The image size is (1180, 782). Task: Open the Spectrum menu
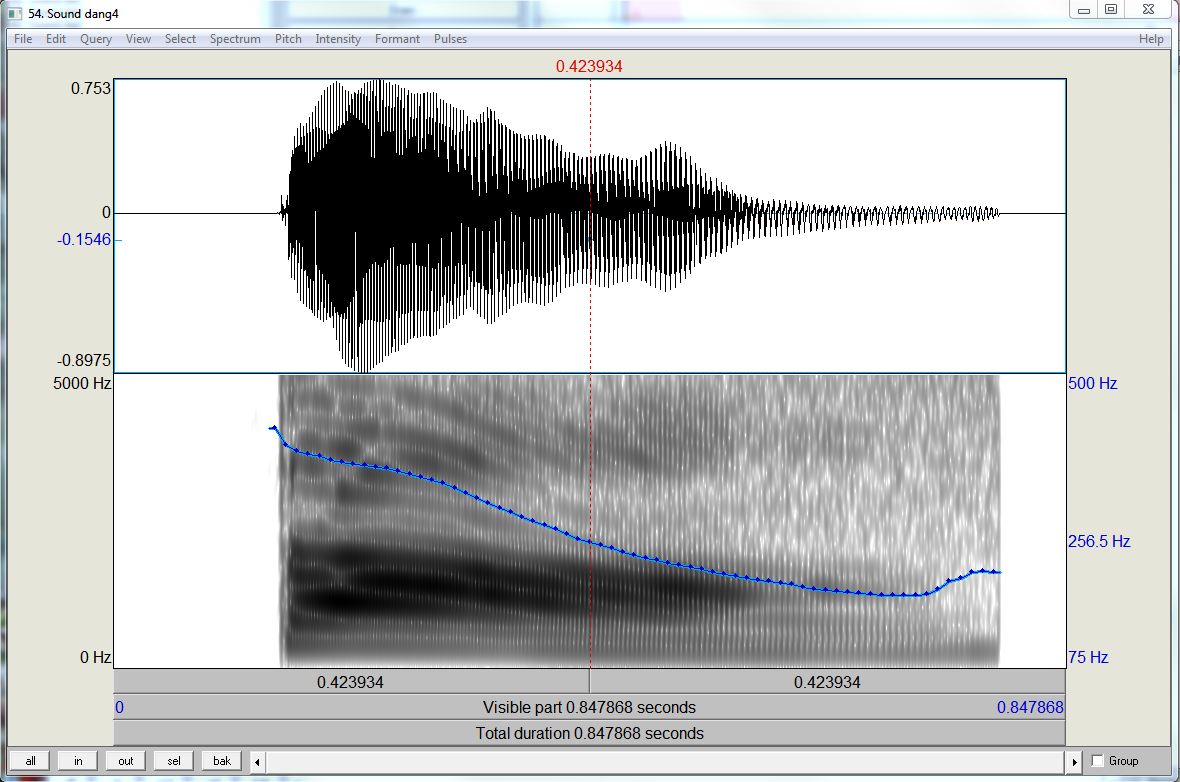tap(235, 39)
